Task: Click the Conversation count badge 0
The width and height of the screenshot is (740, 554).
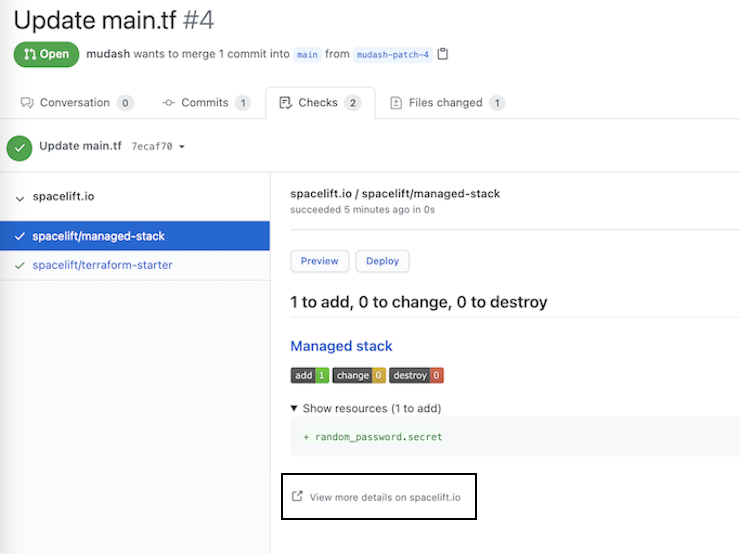Action: pos(125,103)
